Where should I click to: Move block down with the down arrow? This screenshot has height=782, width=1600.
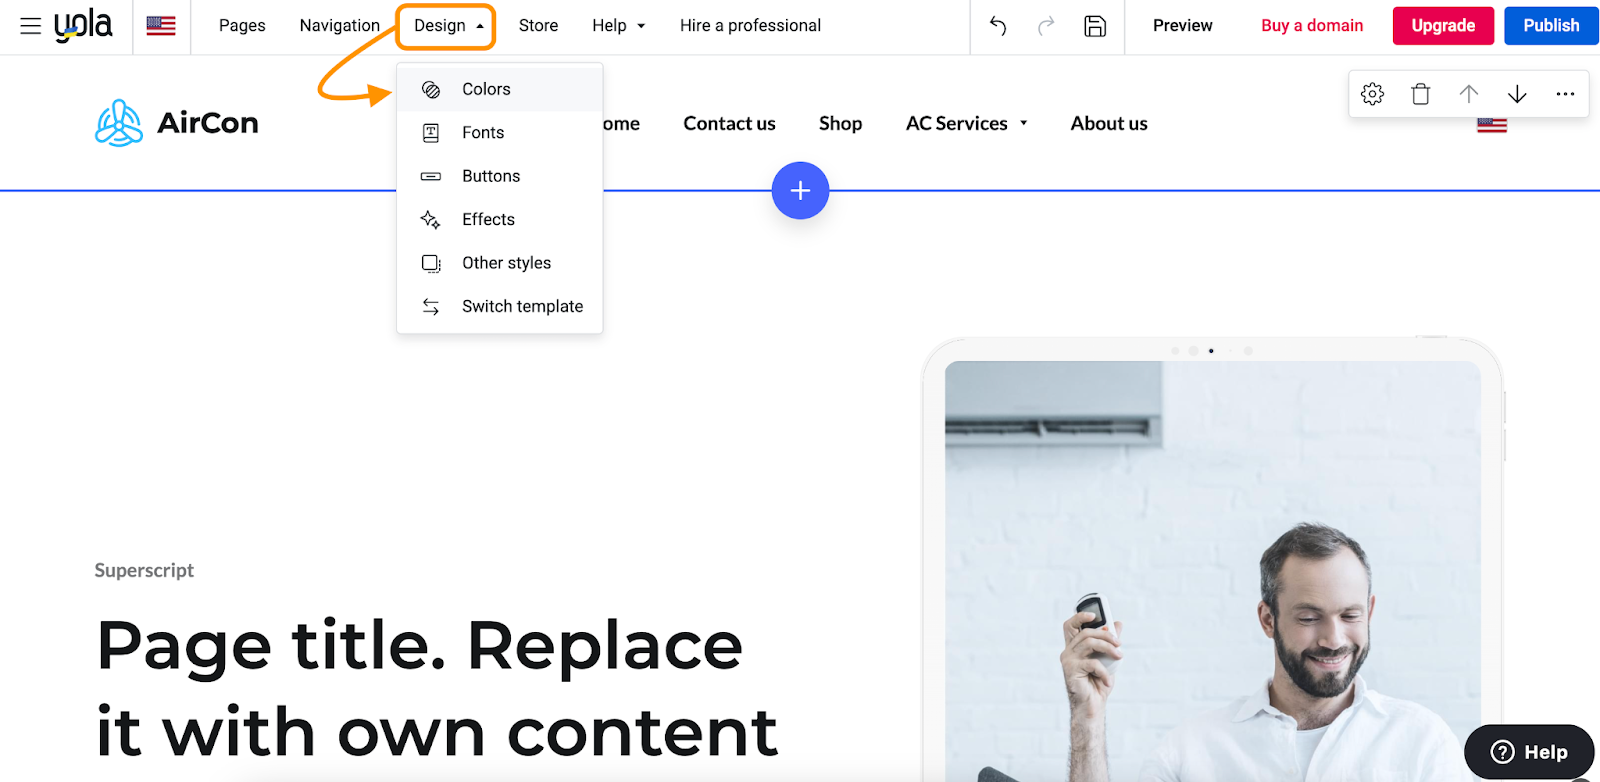point(1517,94)
